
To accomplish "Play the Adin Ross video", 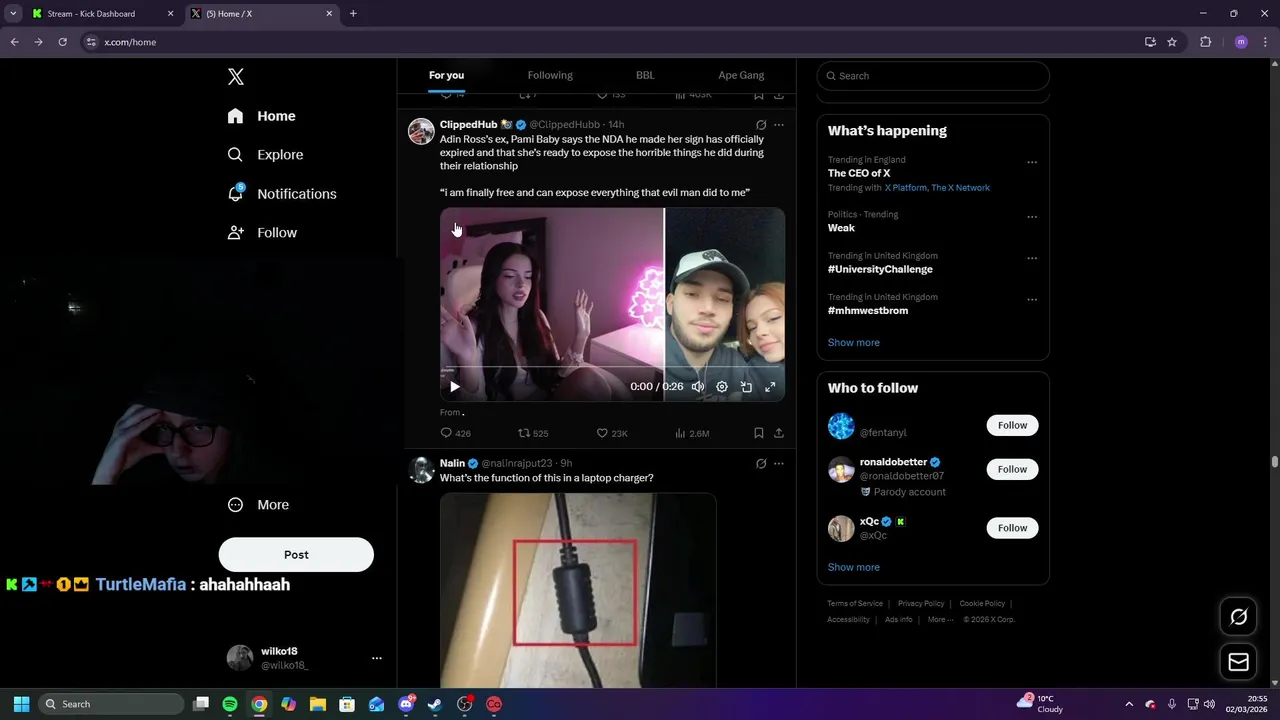I will 454,387.
